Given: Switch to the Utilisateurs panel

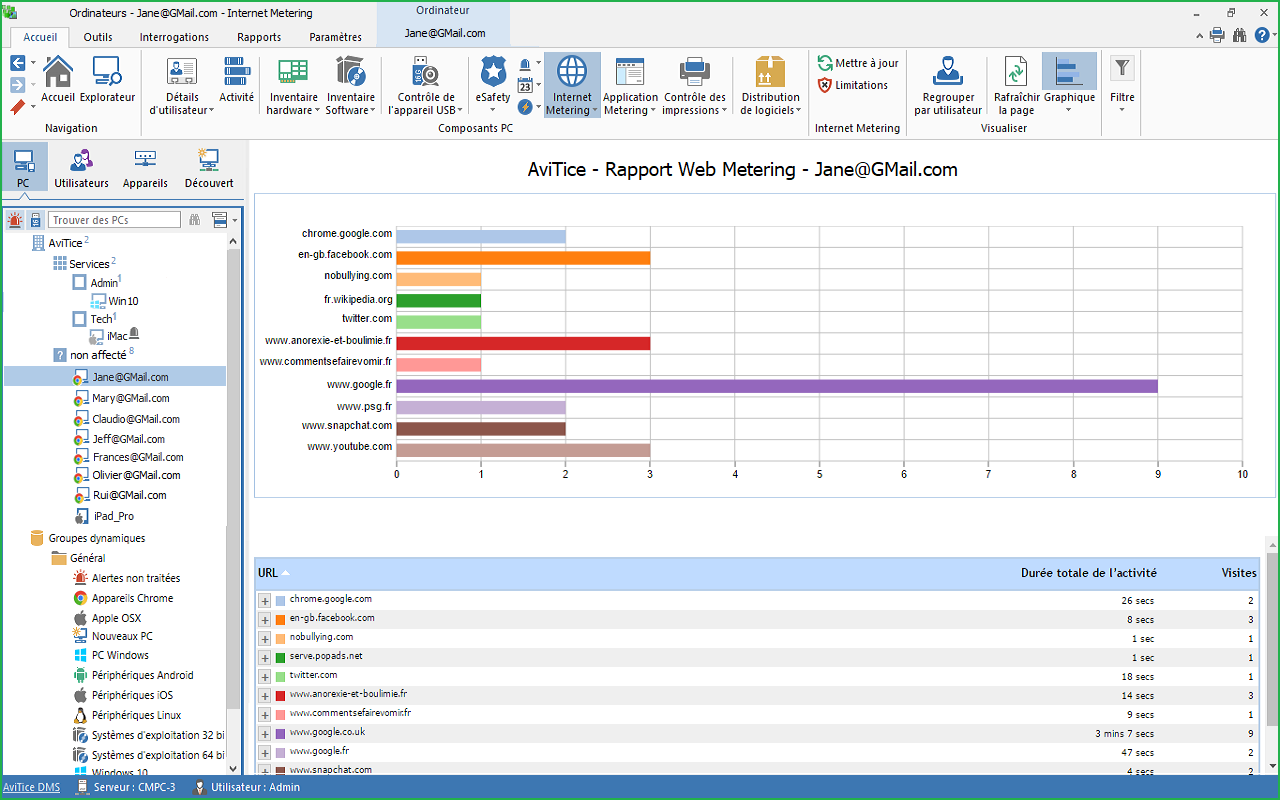Looking at the screenshot, I should (x=82, y=167).
